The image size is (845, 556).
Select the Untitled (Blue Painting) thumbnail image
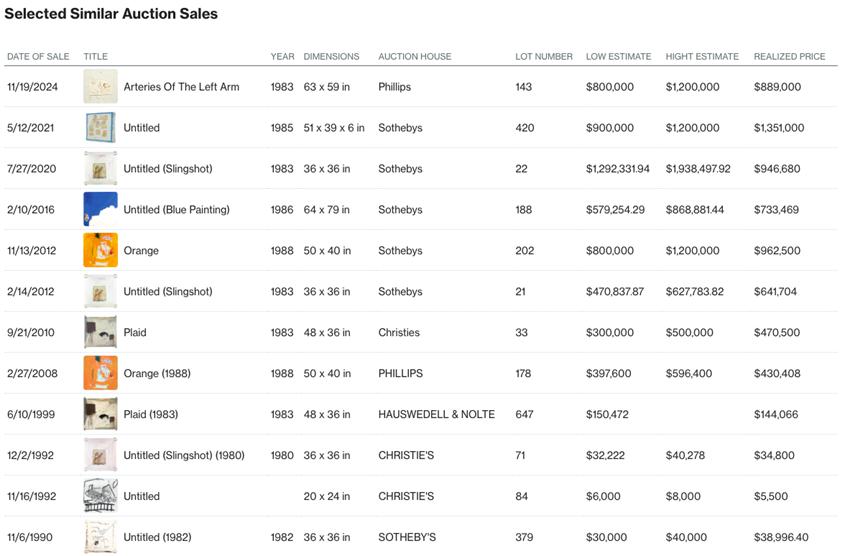pyautogui.click(x=100, y=210)
